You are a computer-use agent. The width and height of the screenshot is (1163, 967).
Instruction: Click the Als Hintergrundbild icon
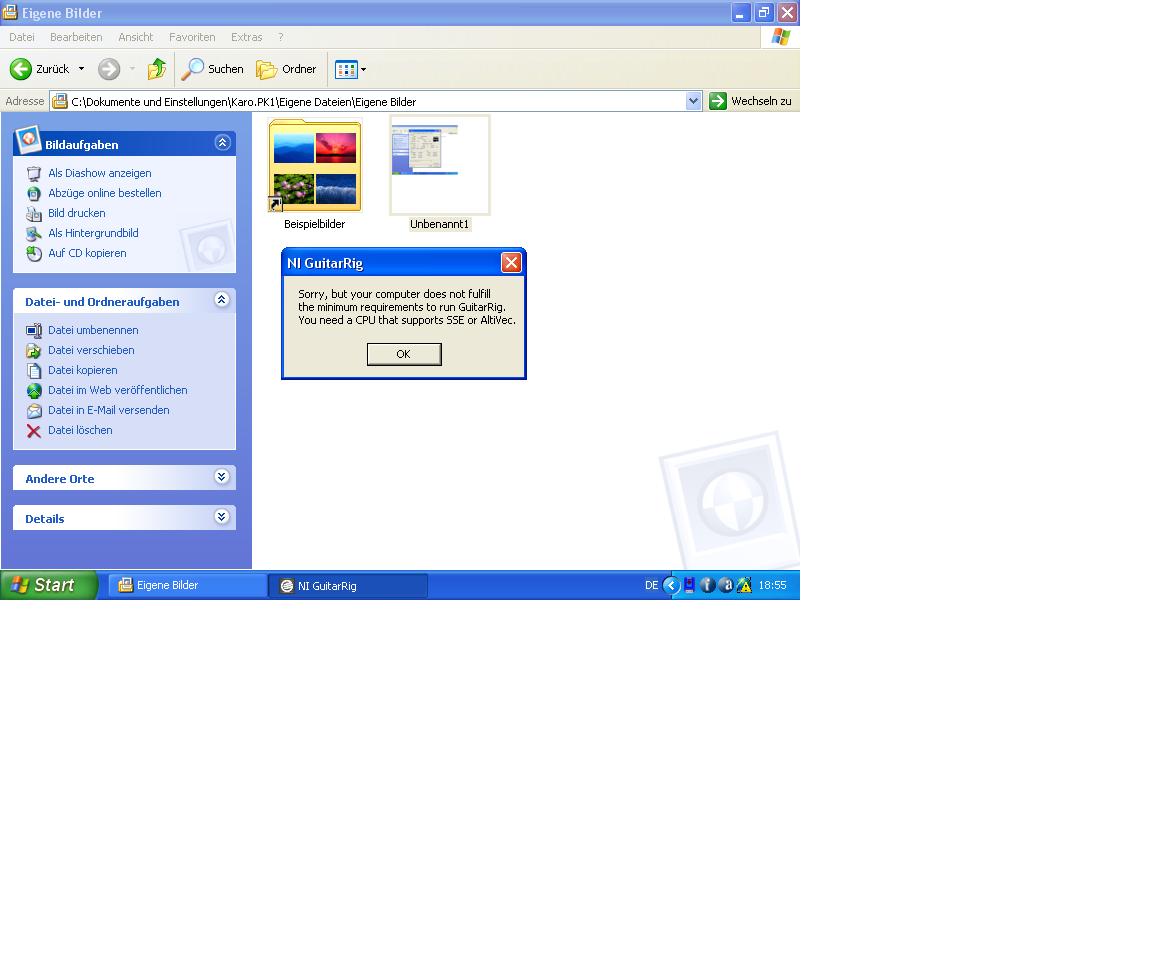click(34, 234)
